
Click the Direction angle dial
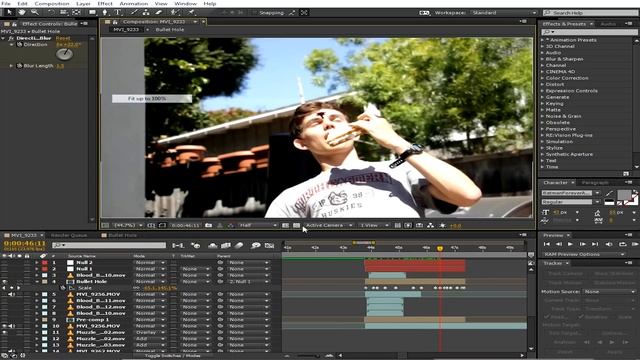pyautogui.click(x=64, y=53)
